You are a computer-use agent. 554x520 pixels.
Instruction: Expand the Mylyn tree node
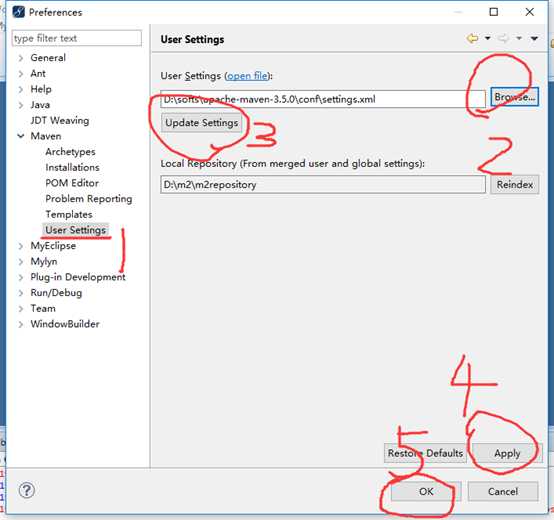click(20, 261)
